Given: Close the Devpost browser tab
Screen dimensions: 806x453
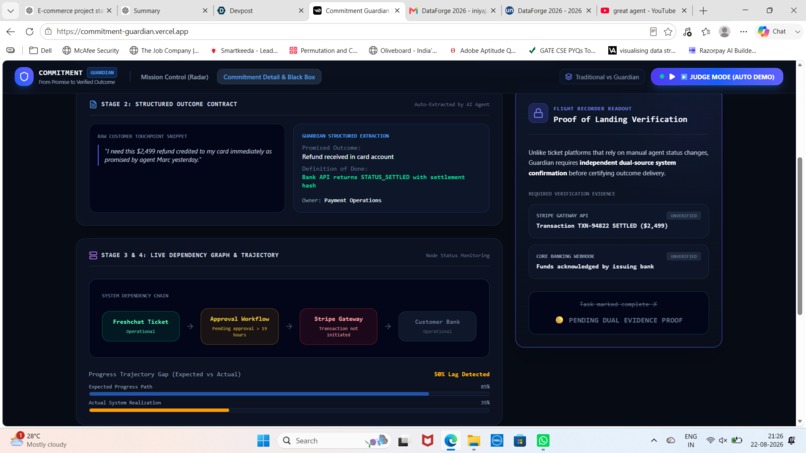Looking at the screenshot, I should pyautogui.click(x=301, y=10).
